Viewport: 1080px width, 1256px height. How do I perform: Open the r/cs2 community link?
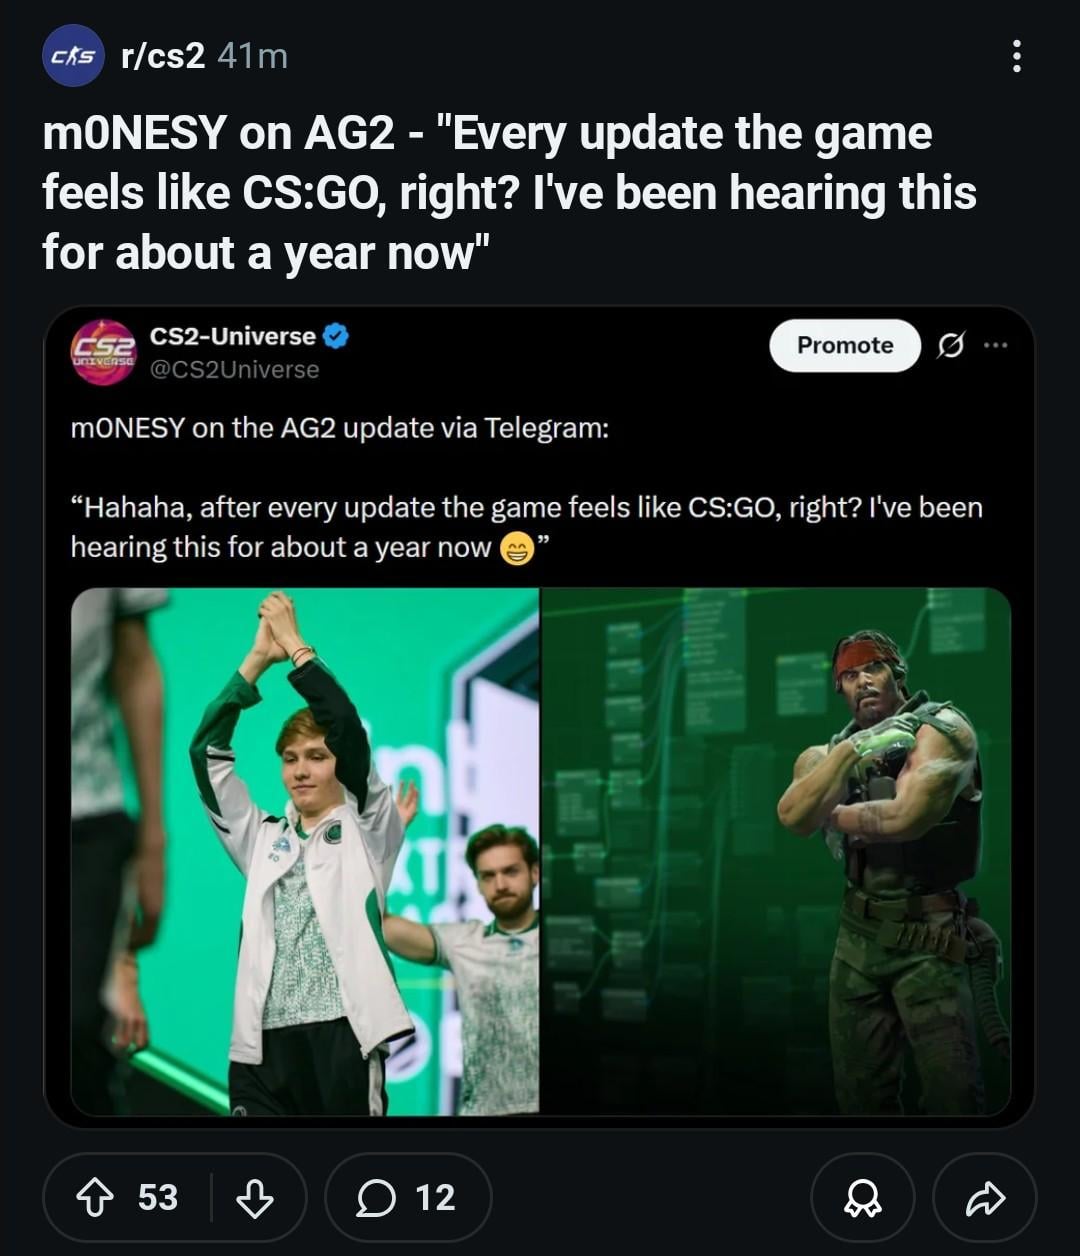tap(163, 56)
